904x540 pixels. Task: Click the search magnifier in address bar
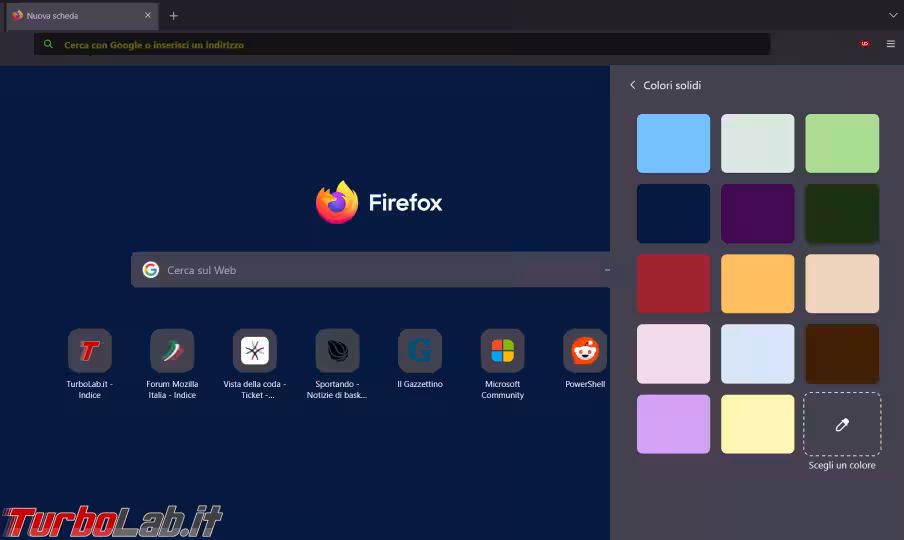click(x=48, y=44)
